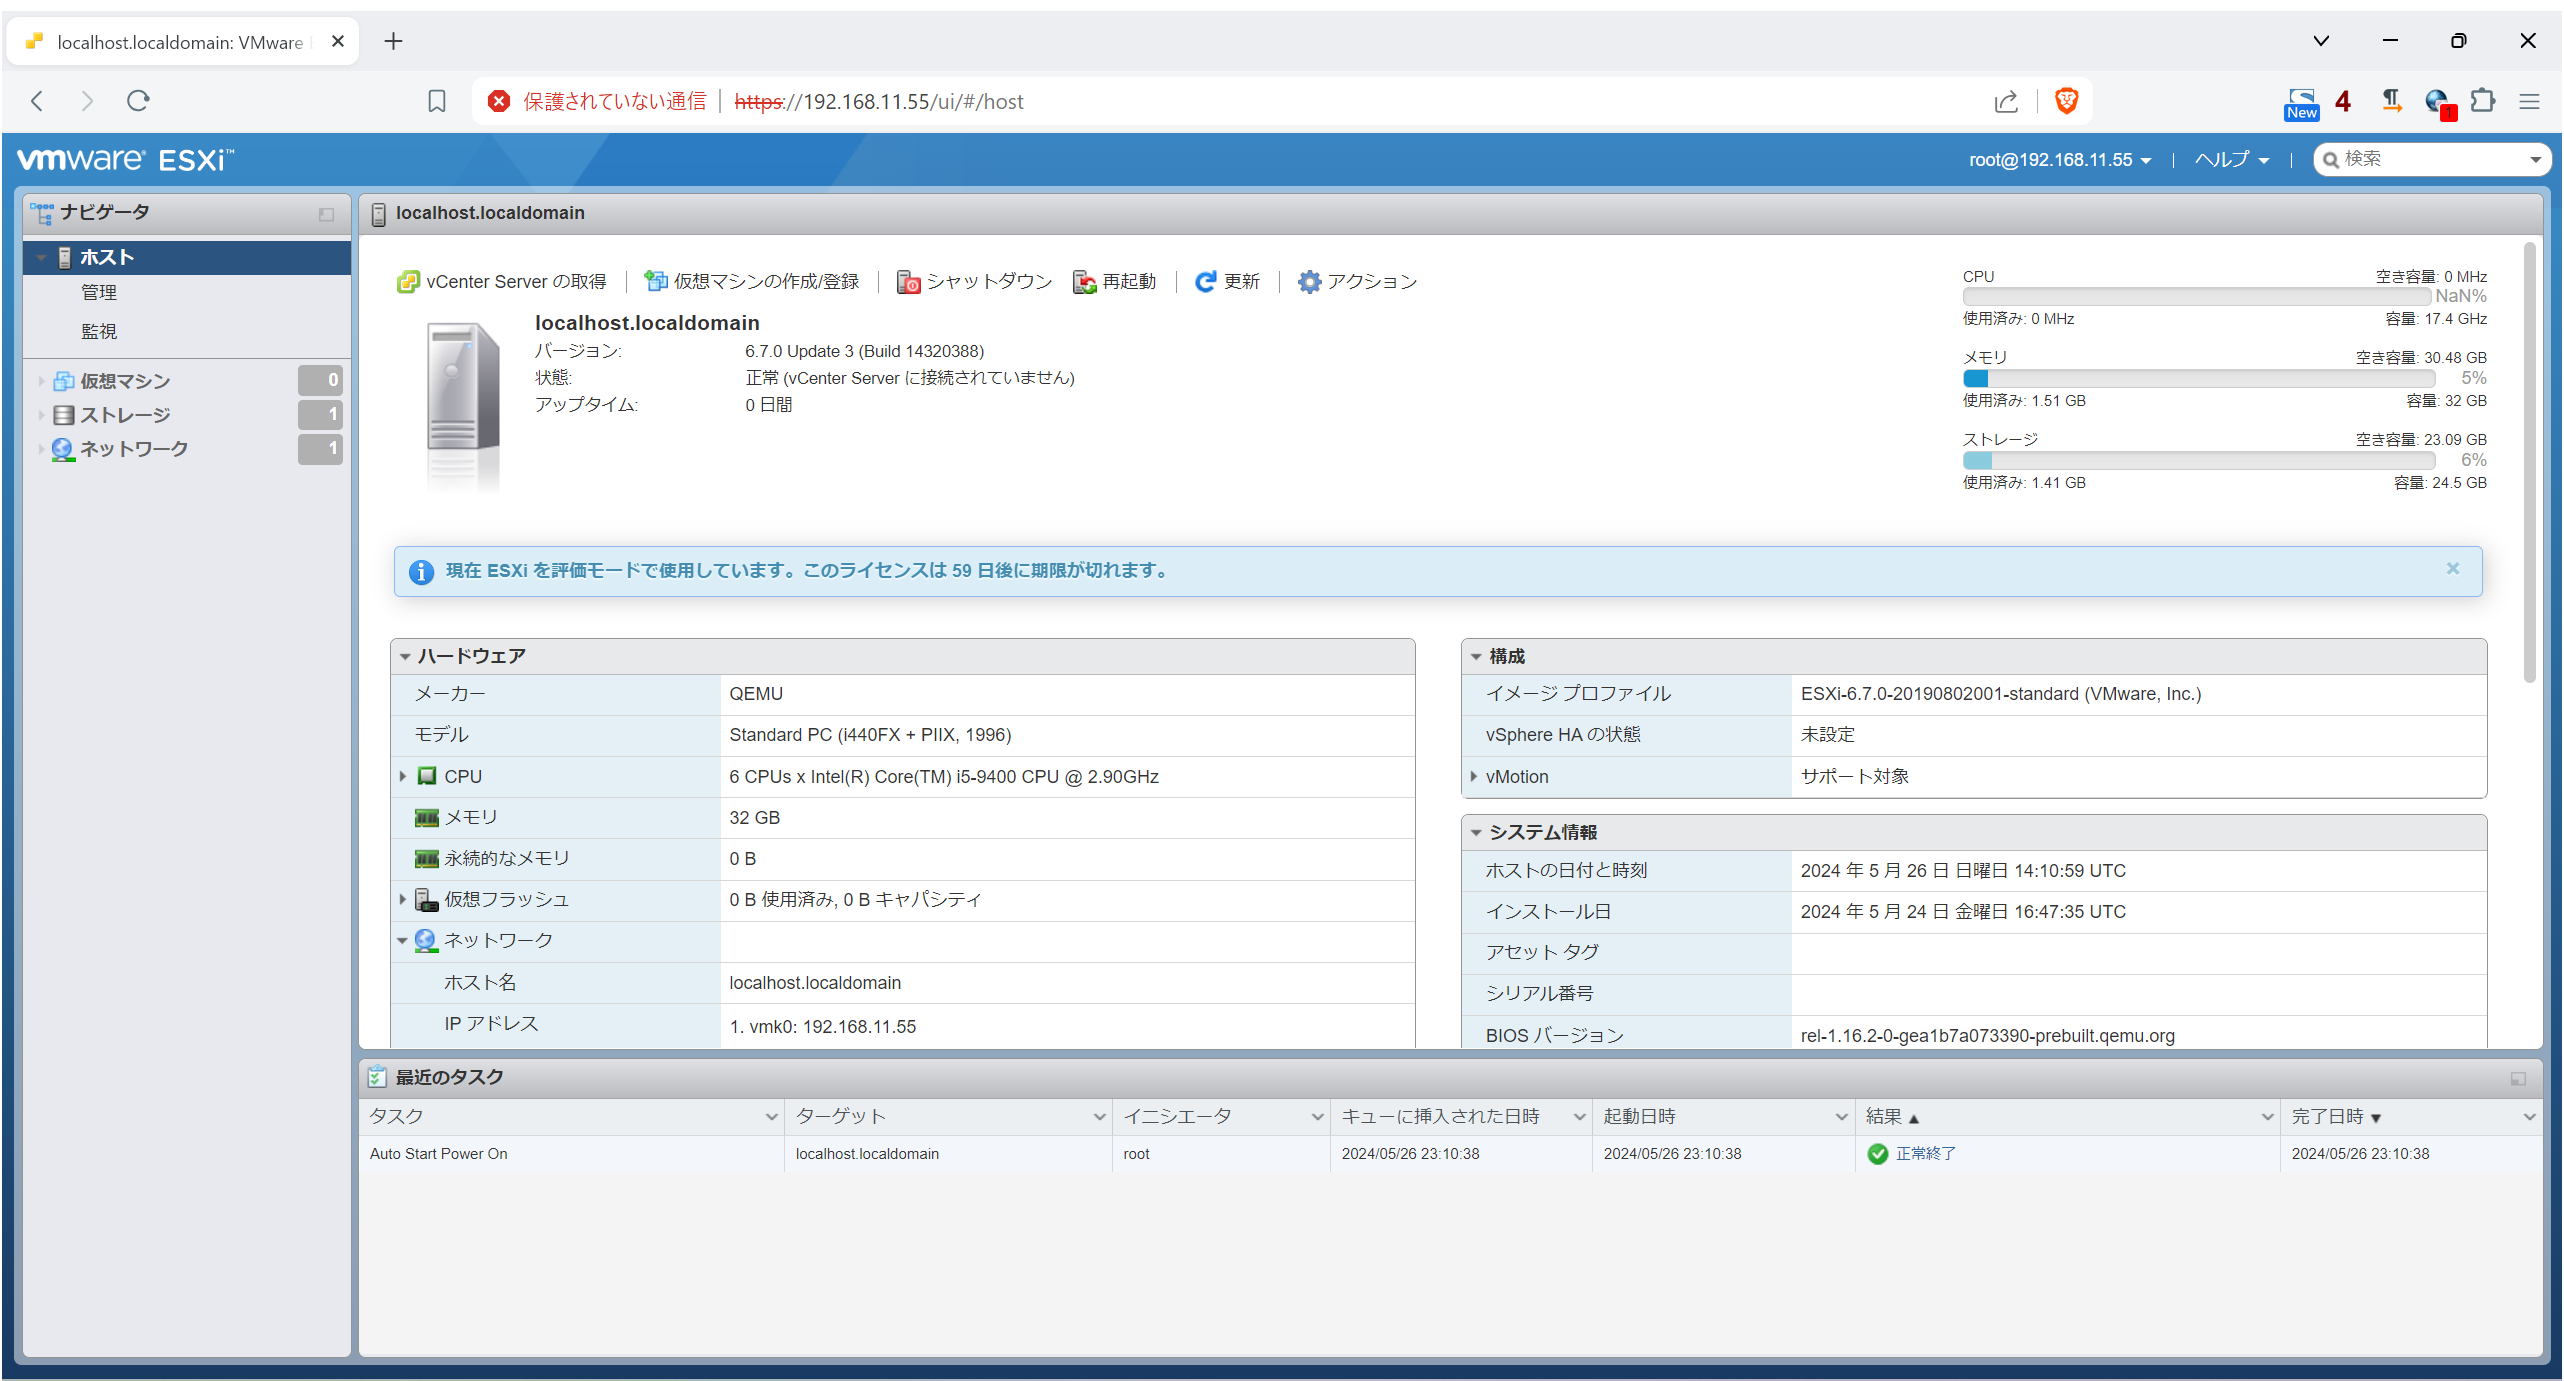Open 仮想マシン in the navigator
This screenshot has width=2564, height=1381.
pos(125,381)
